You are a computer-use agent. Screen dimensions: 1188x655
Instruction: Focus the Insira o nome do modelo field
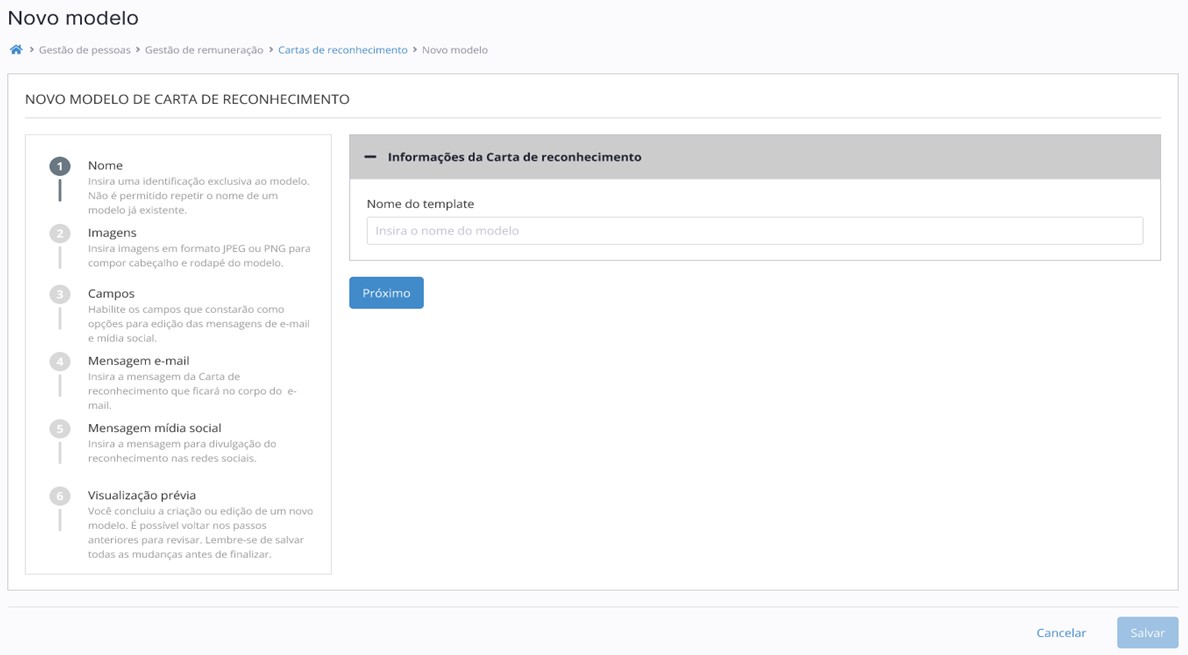tap(755, 231)
